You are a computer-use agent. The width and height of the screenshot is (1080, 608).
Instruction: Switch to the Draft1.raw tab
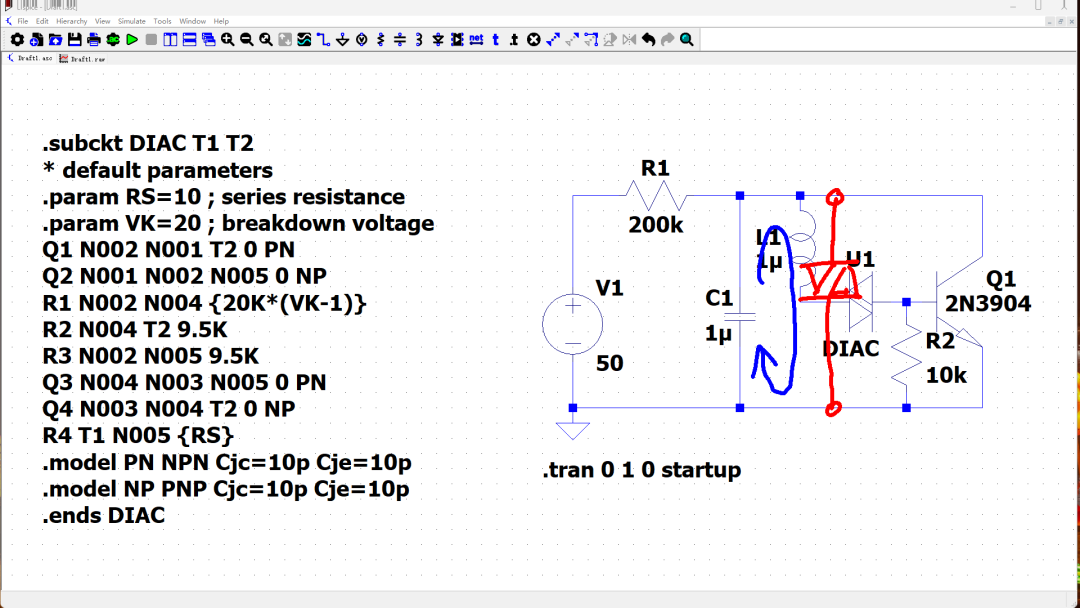[83, 59]
